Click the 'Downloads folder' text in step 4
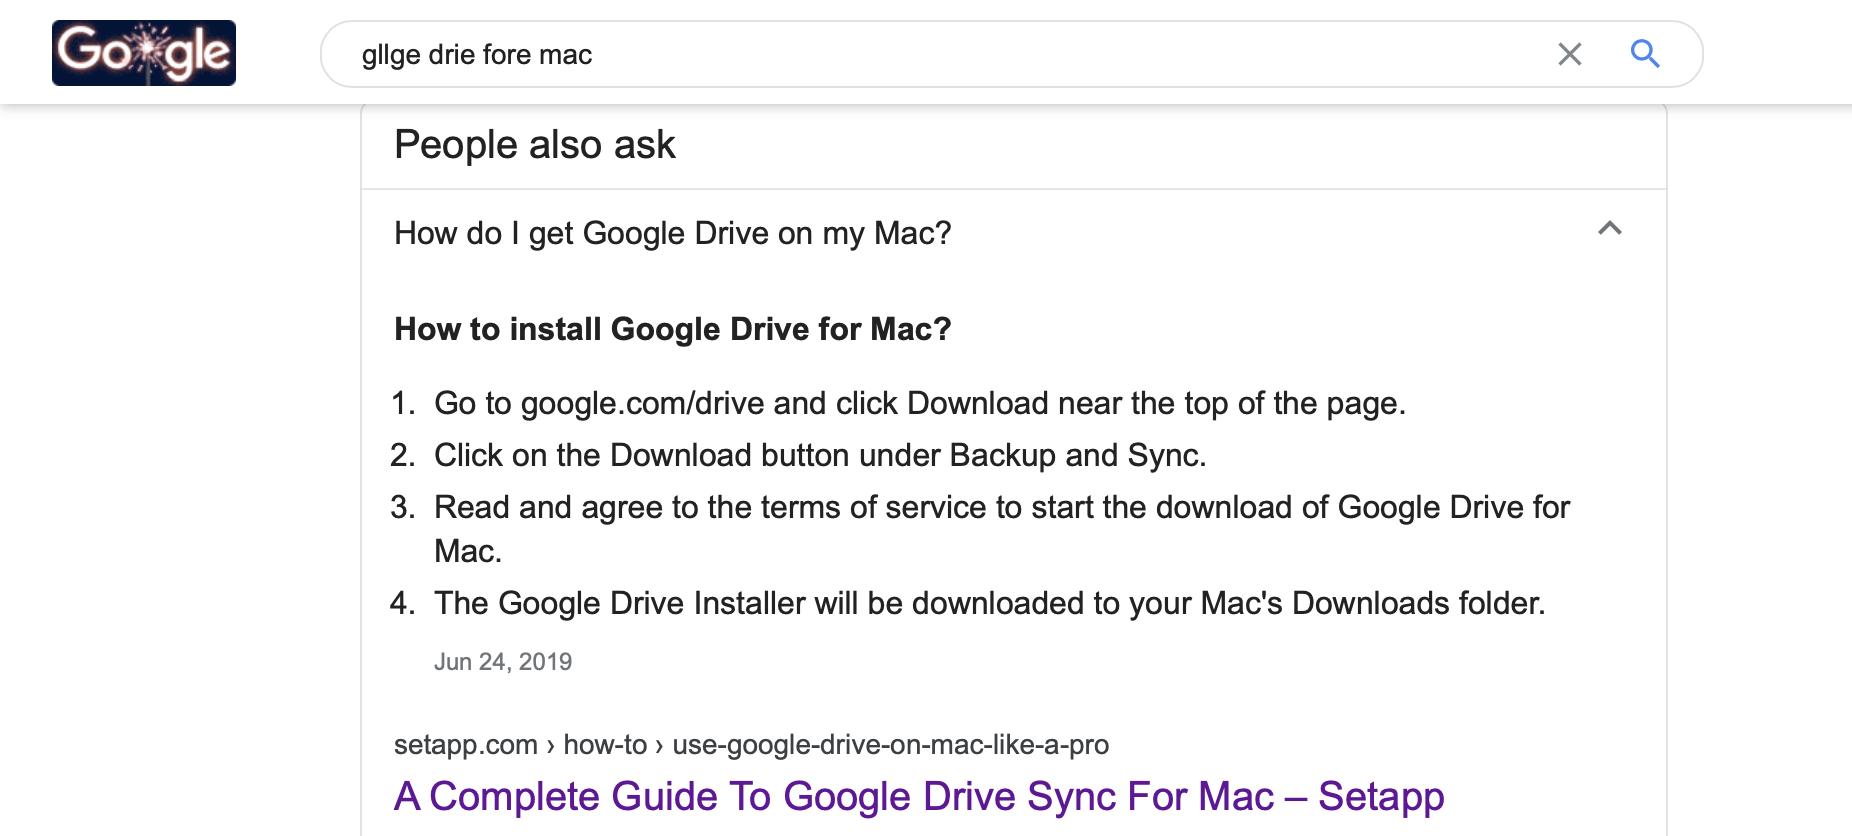 coord(1416,603)
